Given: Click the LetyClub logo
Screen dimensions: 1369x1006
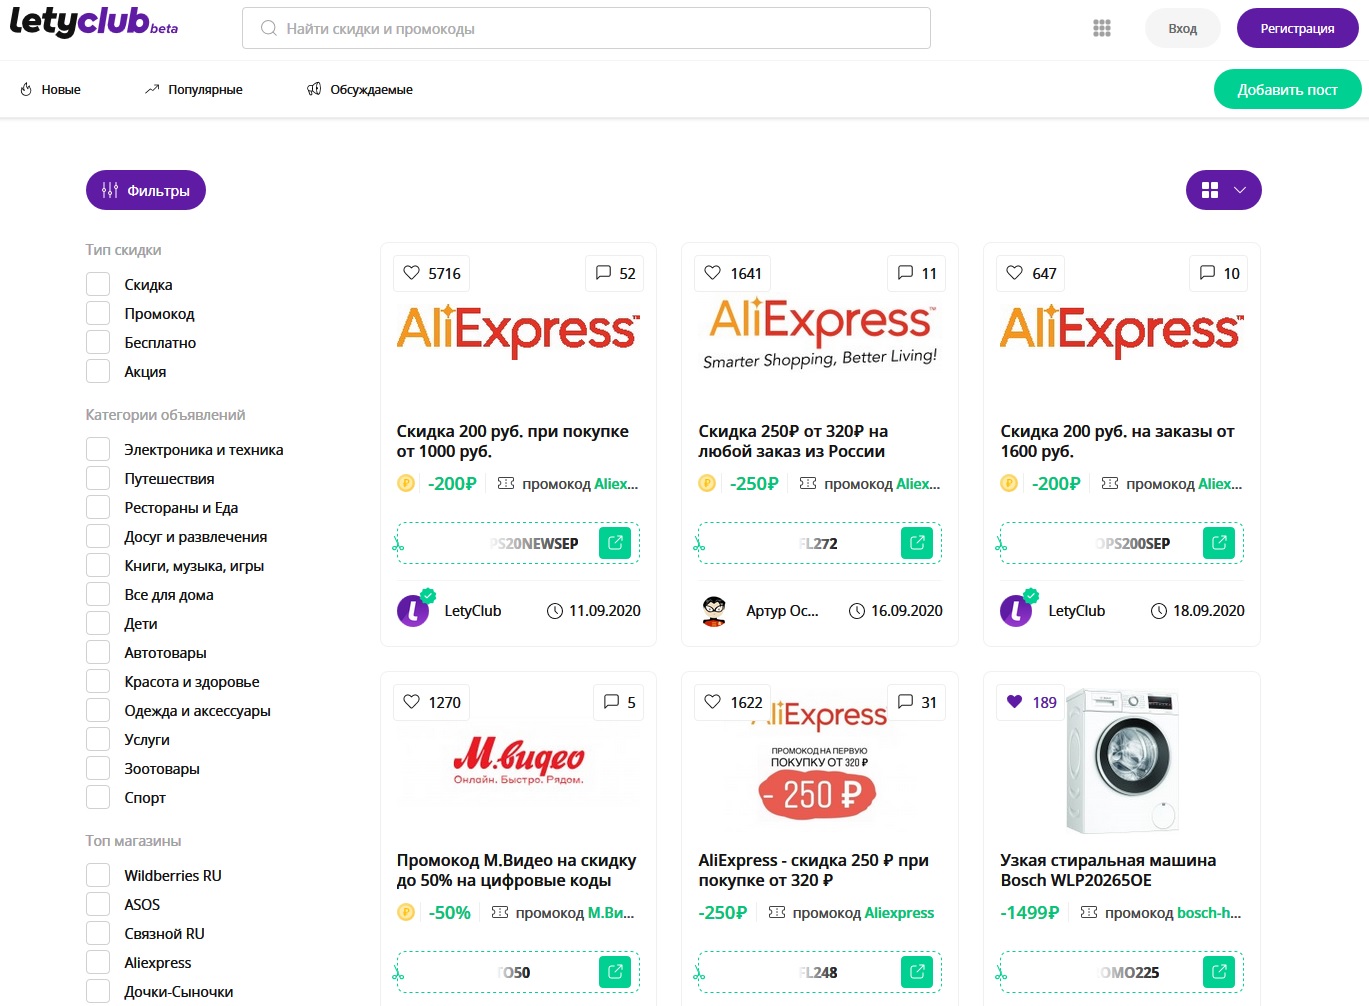Looking at the screenshot, I should (93, 23).
